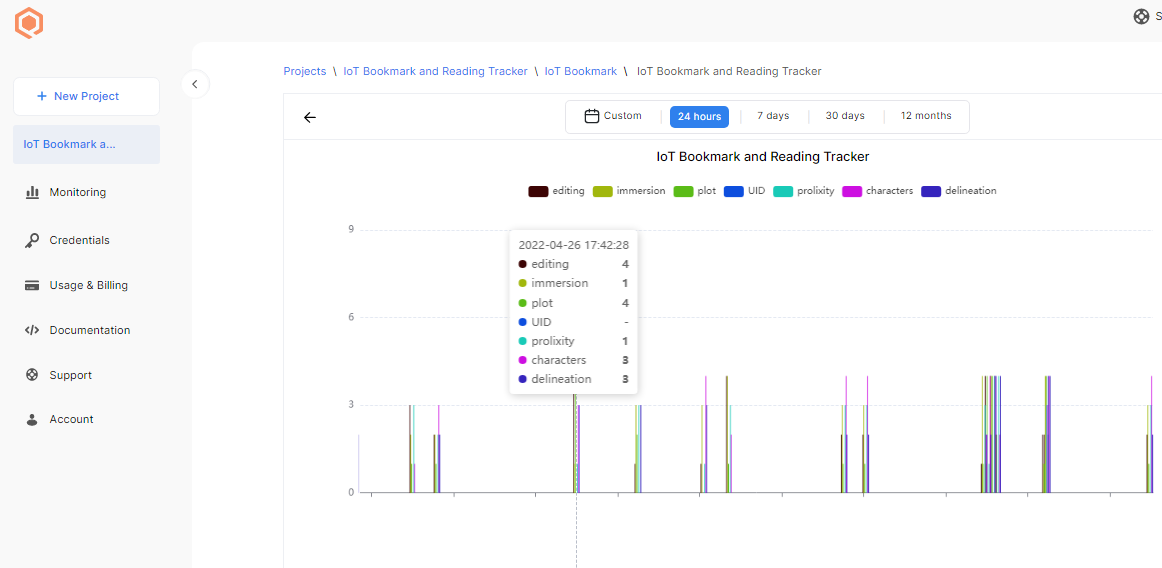Open Monitoring via bar chart icon
The height and width of the screenshot is (568, 1162).
32,192
